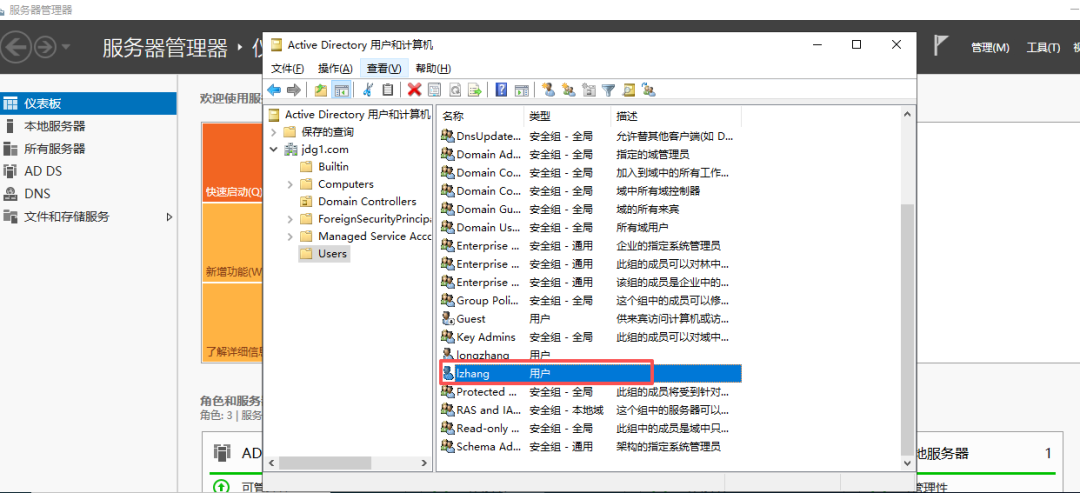The image size is (1080, 493).
Task: Sort the list by the 类型 column header
Action: pos(567,116)
